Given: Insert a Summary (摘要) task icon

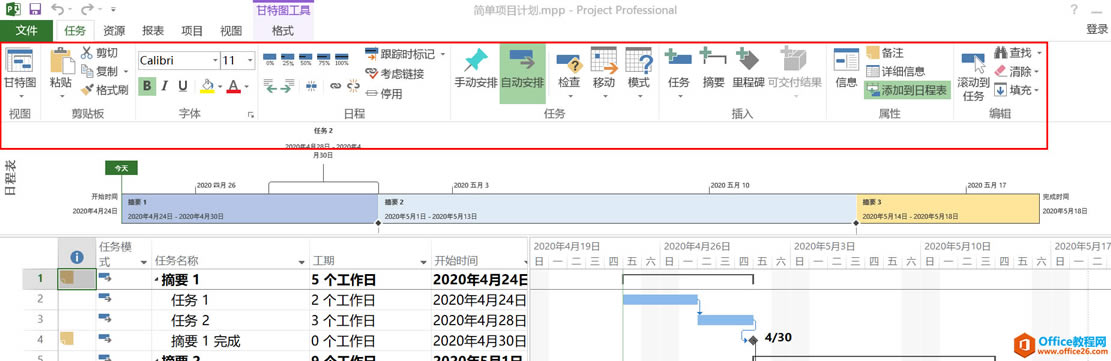Looking at the screenshot, I should (713, 68).
